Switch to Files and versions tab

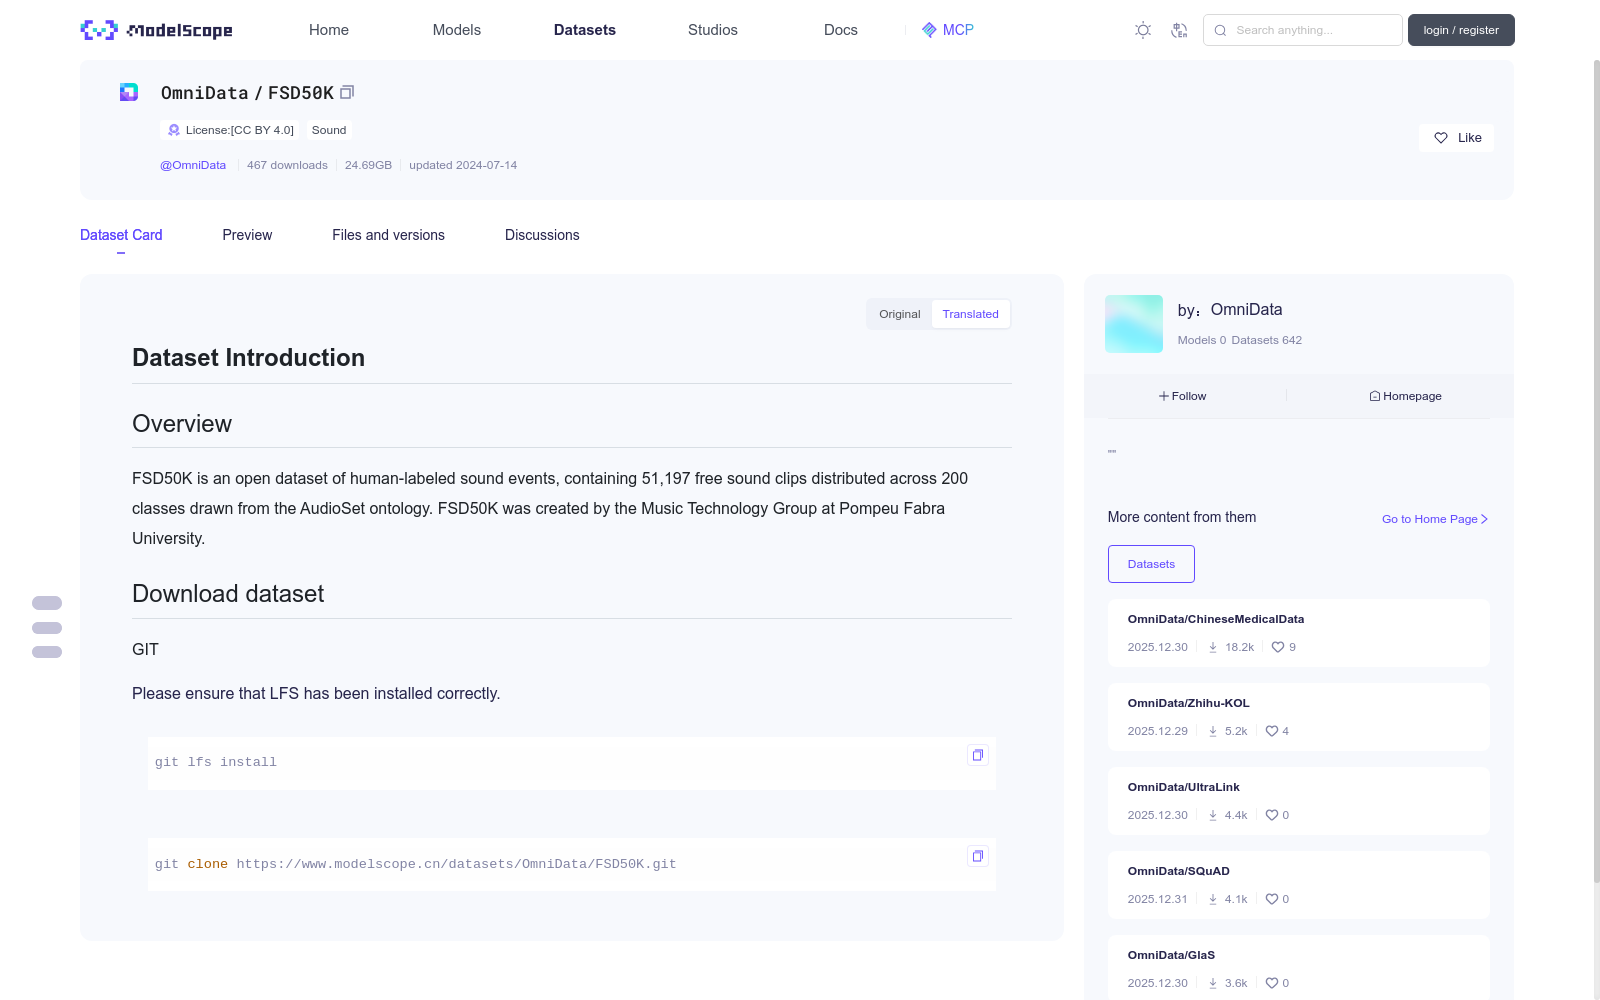pyautogui.click(x=388, y=235)
